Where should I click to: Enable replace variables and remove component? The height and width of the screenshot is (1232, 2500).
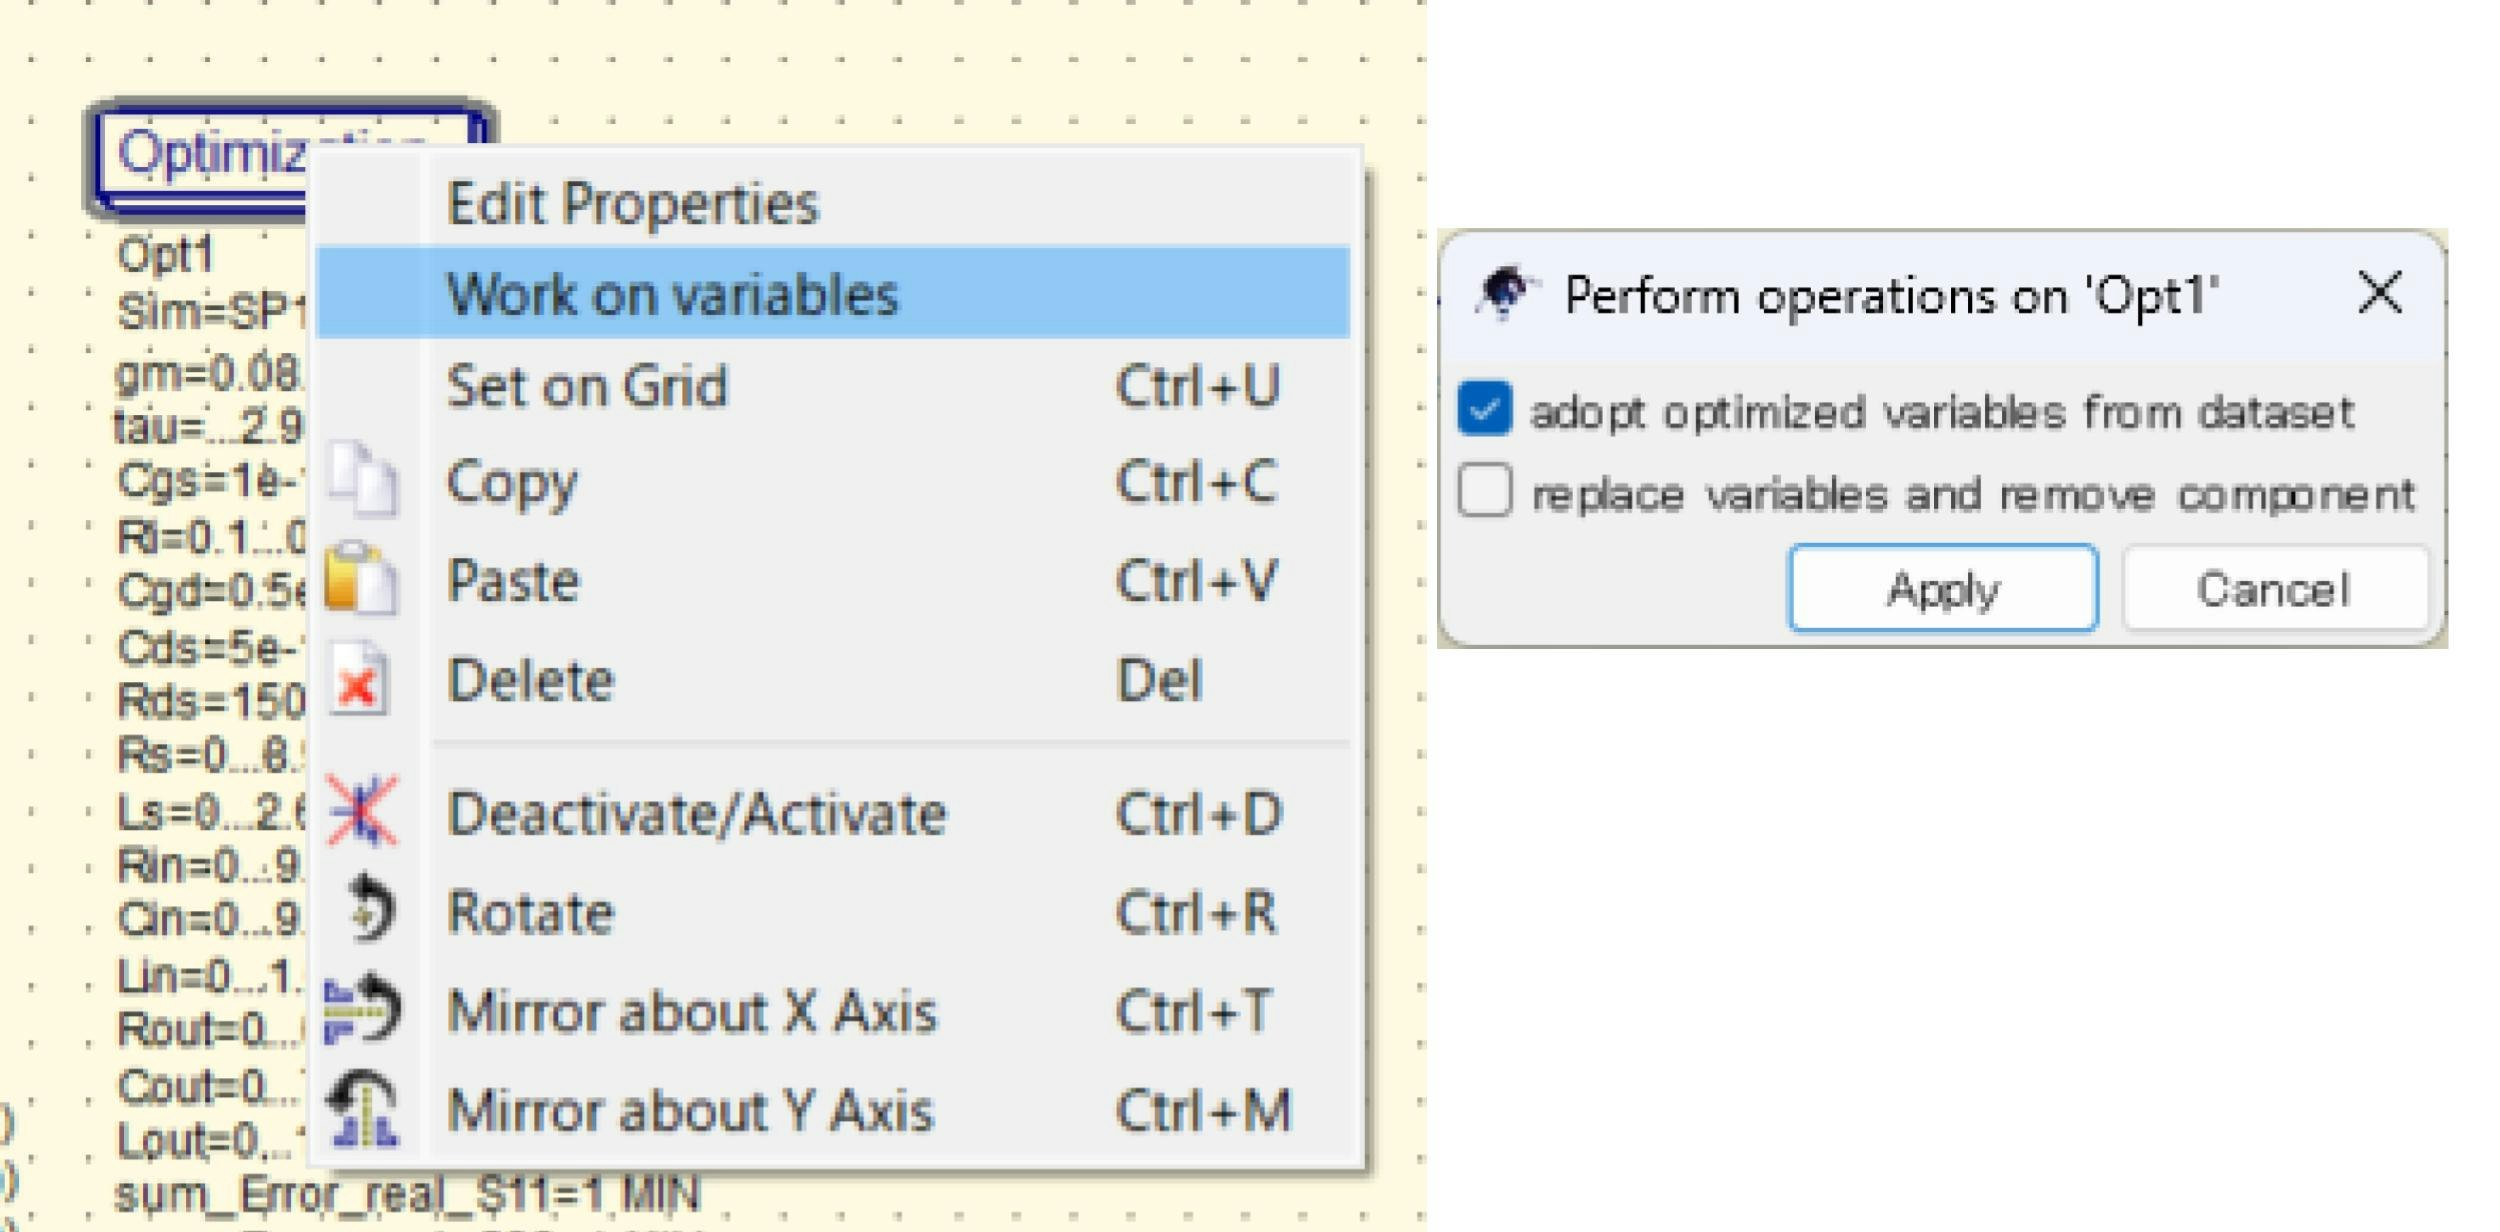tap(1484, 492)
